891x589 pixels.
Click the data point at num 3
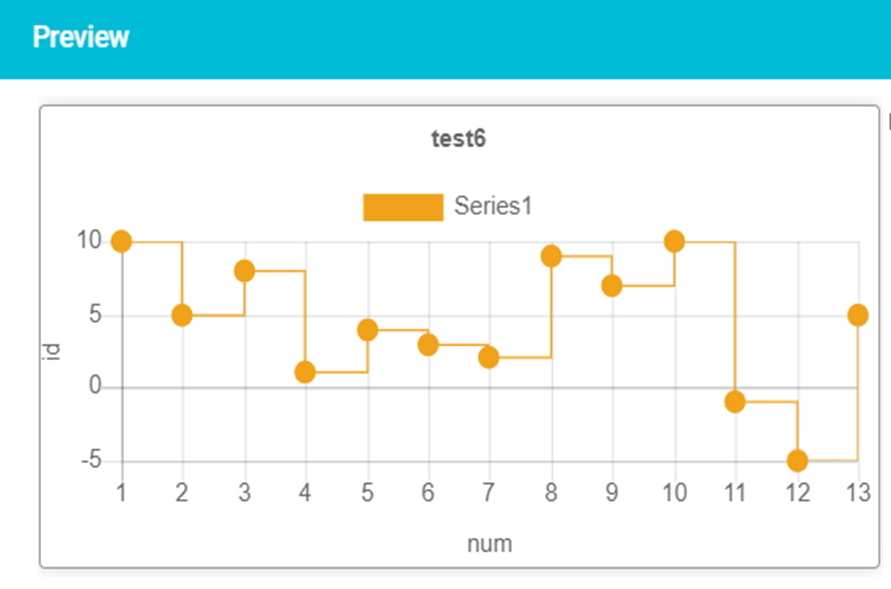pos(244,271)
